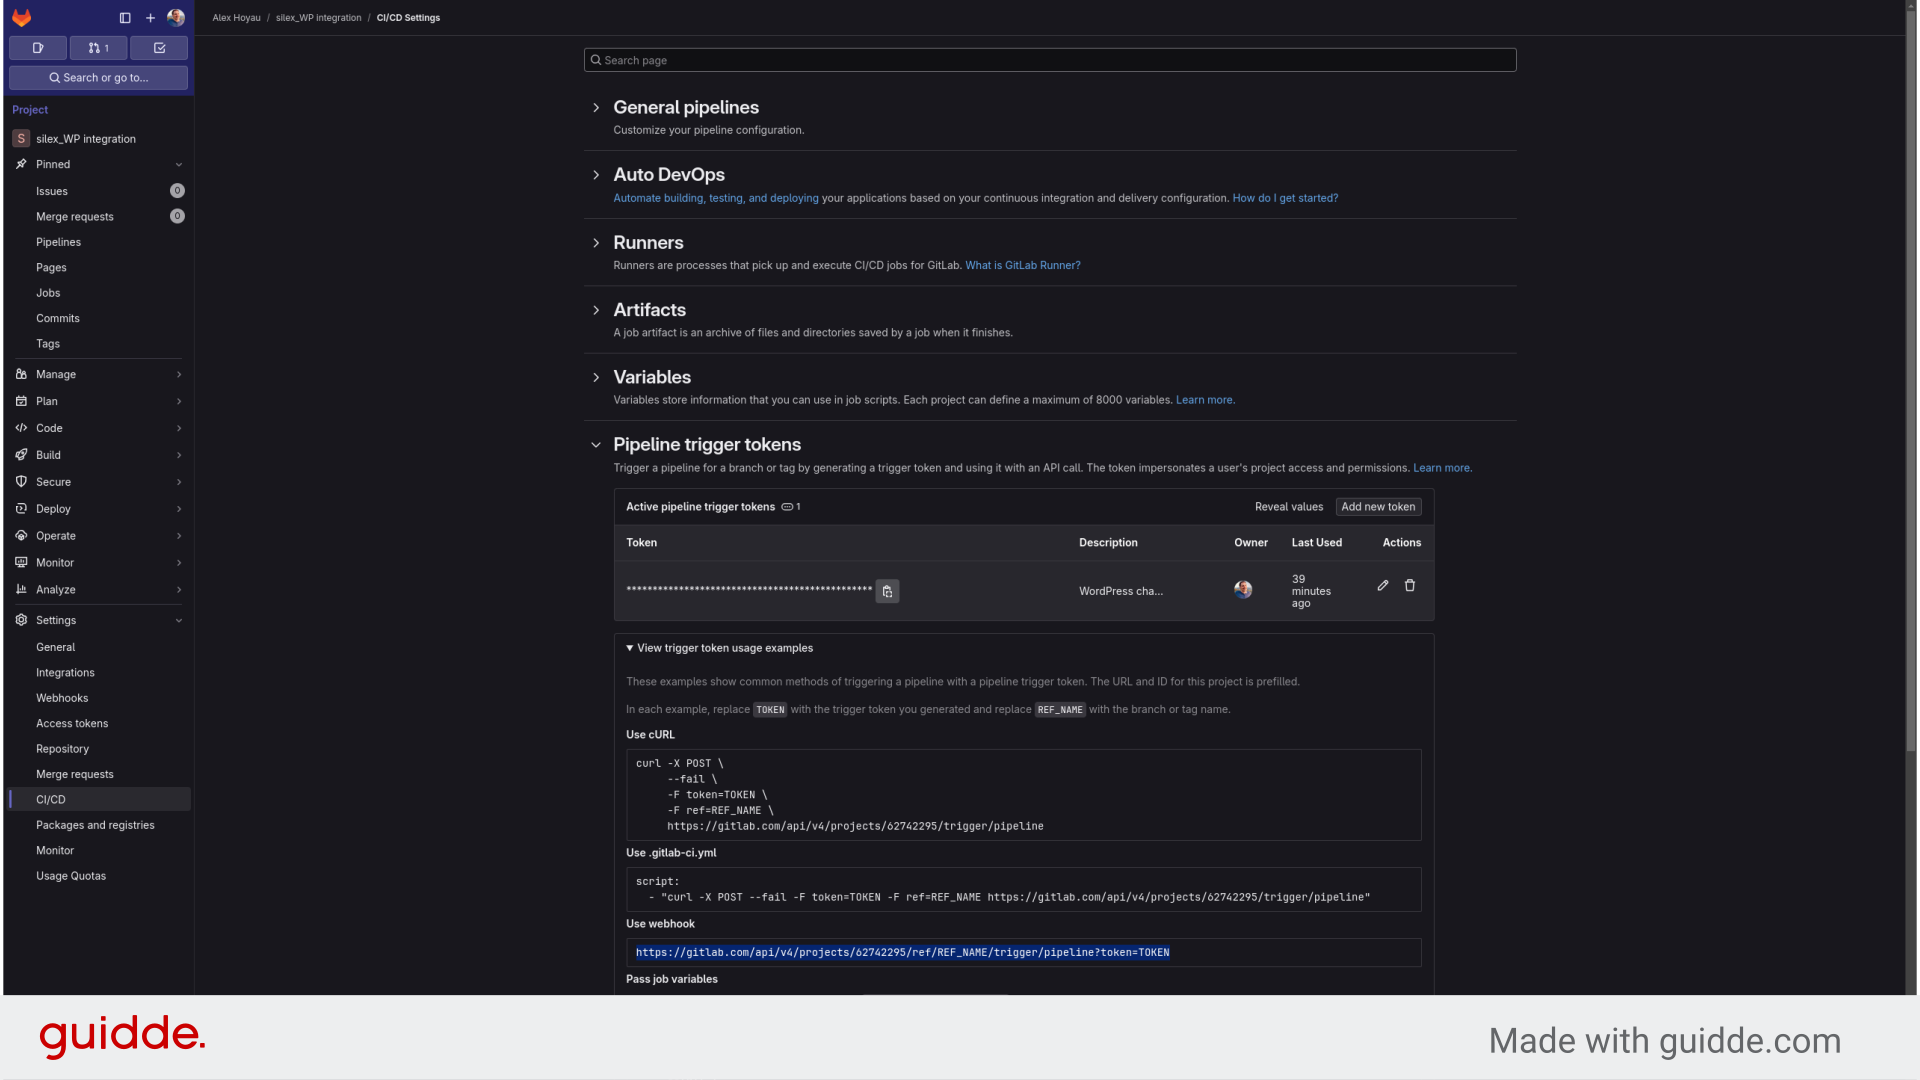Click Add new token button
This screenshot has width=1920, height=1080.
point(1378,506)
